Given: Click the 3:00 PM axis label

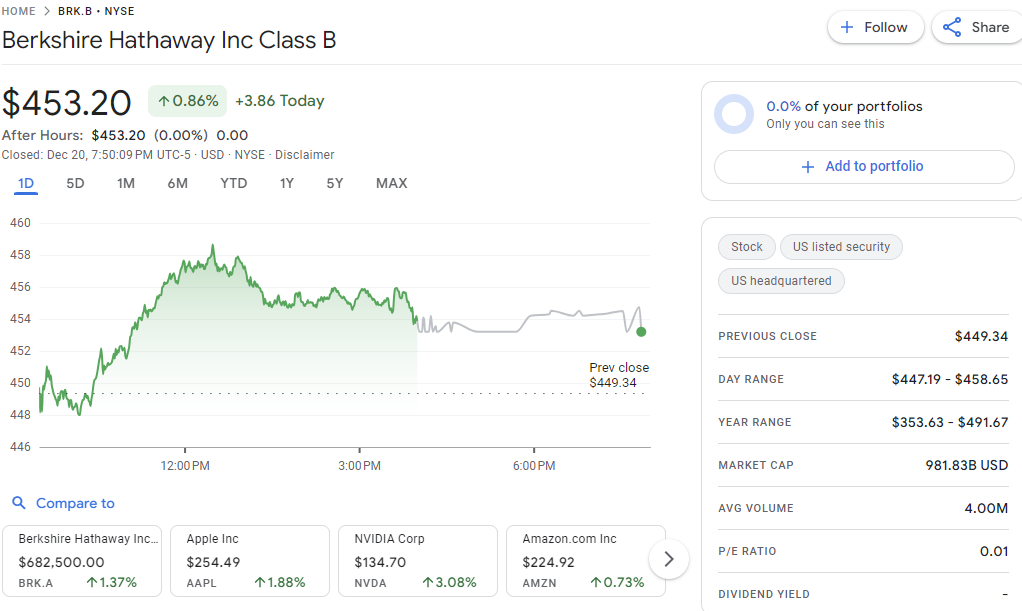Looking at the screenshot, I should tap(359, 466).
